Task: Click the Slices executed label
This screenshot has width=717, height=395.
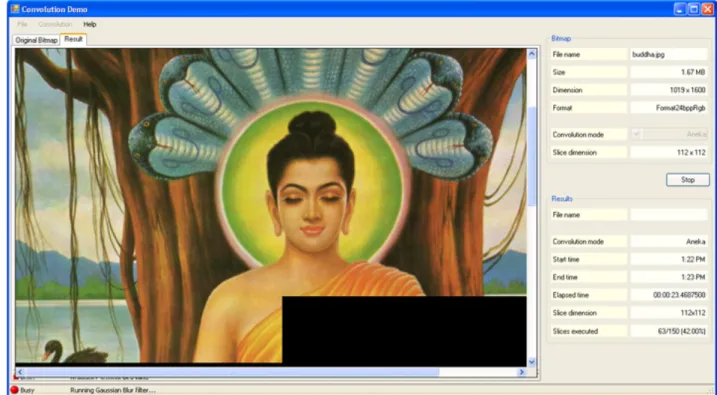Action: (x=575, y=331)
